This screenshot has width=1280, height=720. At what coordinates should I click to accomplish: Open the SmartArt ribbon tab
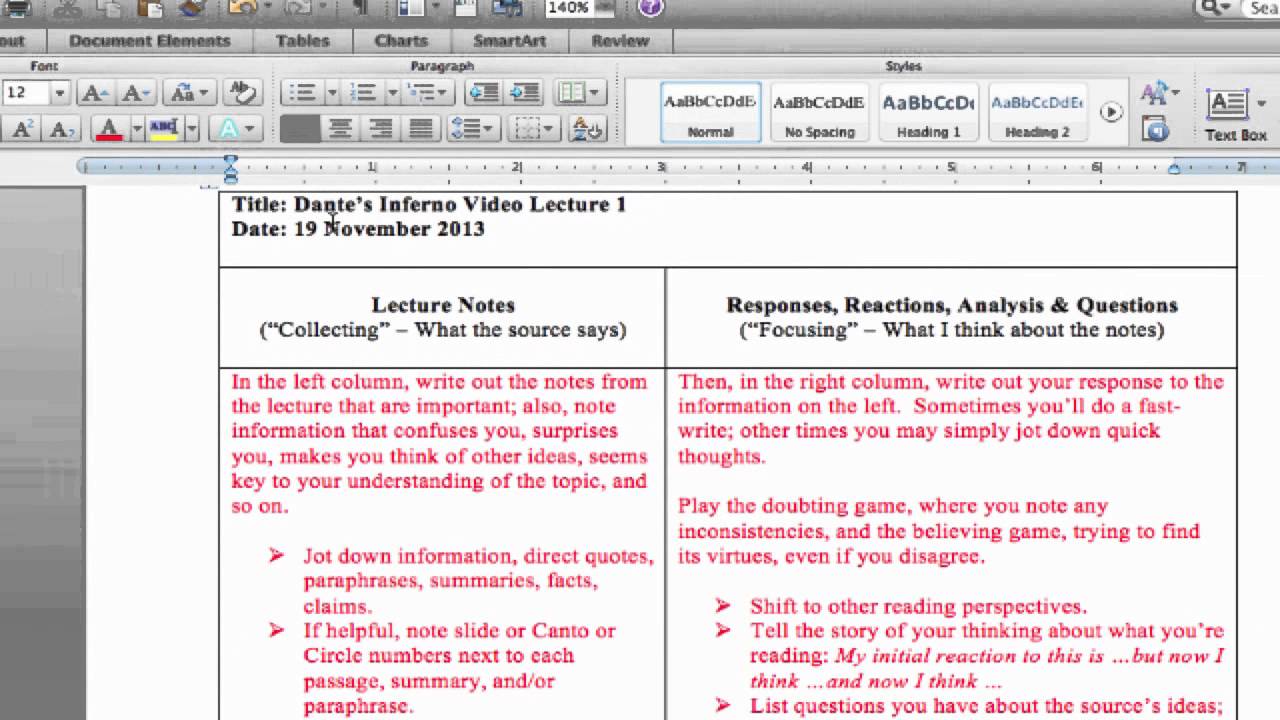pyautogui.click(x=509, y=41)
